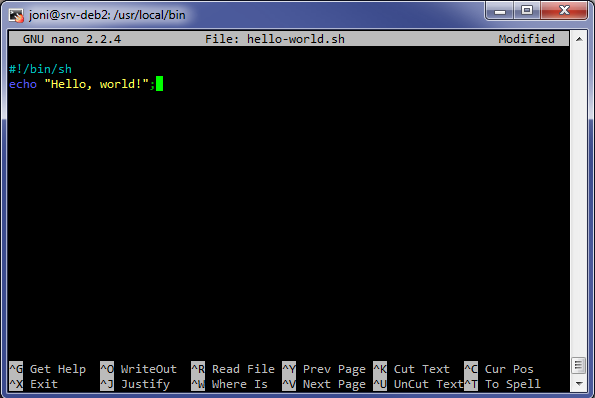Viewport: 595px width, 398px height.
Task: Click the ^C Cur Pos shortcut
Action: pos(499,369)
